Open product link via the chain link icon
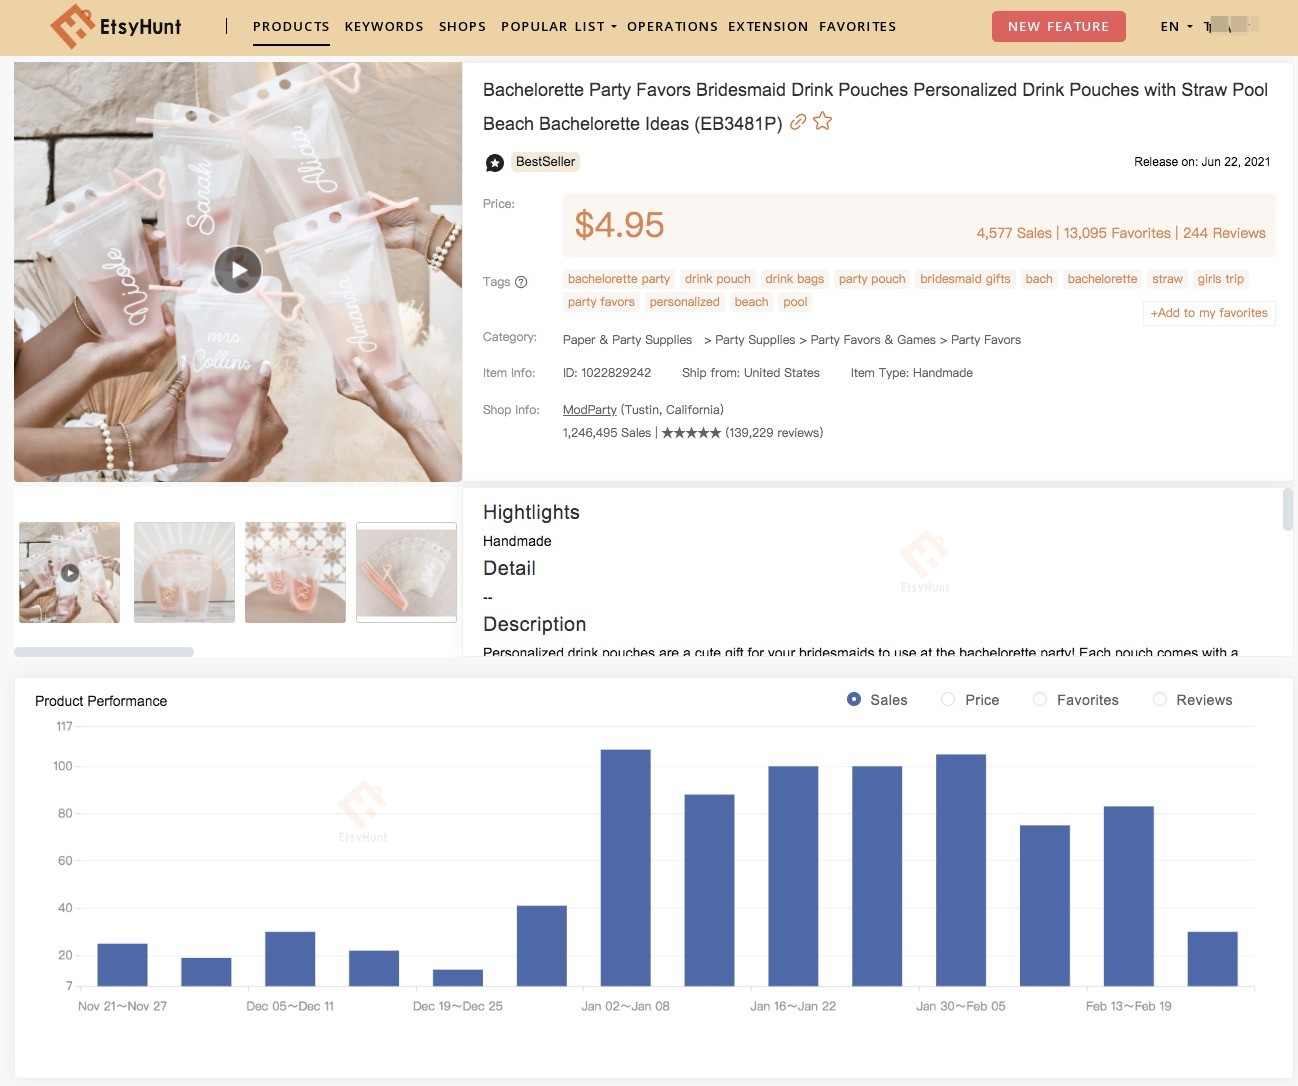The height and width of the screenshot is (1086, 1298). point(797,121)
